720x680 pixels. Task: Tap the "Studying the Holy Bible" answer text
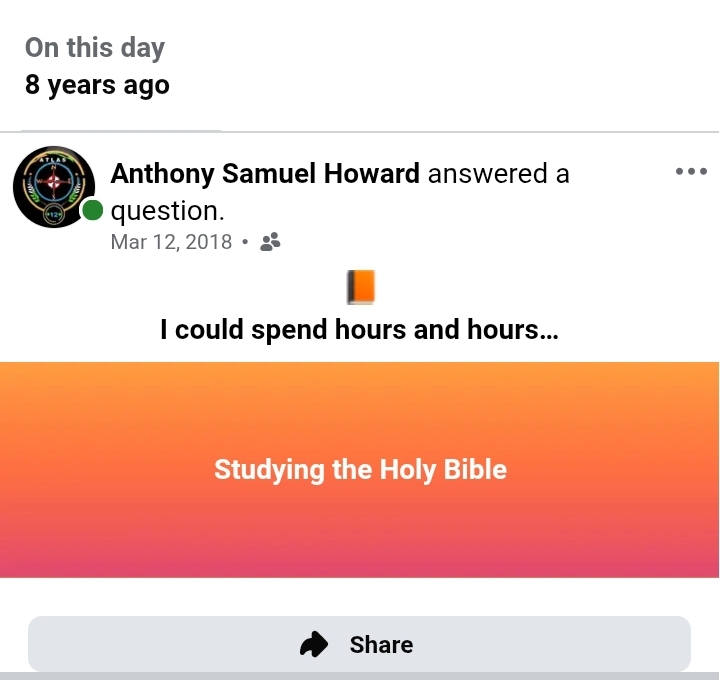tap(360, 470)
